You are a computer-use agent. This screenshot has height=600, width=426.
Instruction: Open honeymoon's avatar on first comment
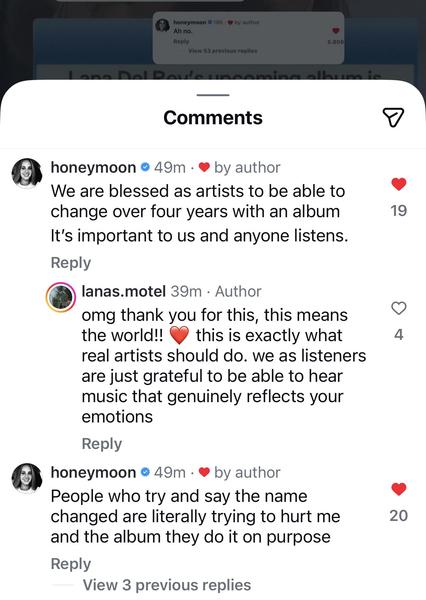26,173
